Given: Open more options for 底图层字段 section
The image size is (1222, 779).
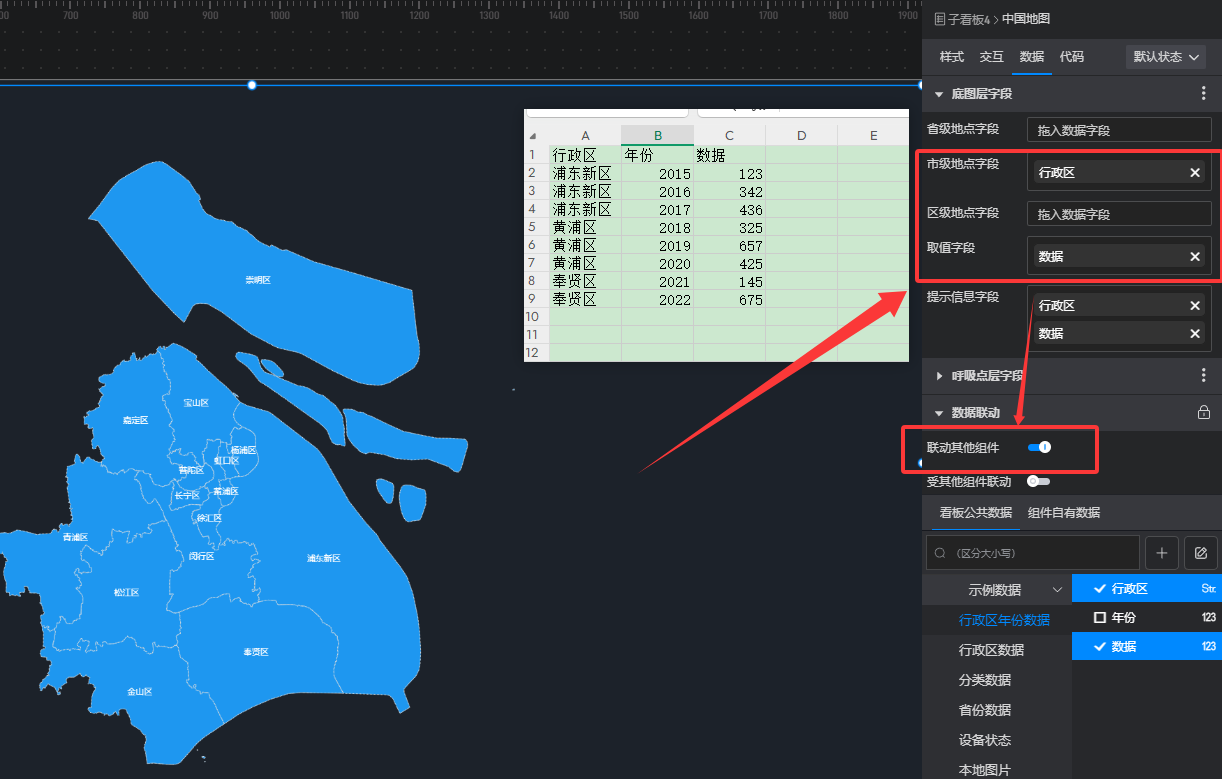Looking at the screenshot, I should tap(1203, 94).
